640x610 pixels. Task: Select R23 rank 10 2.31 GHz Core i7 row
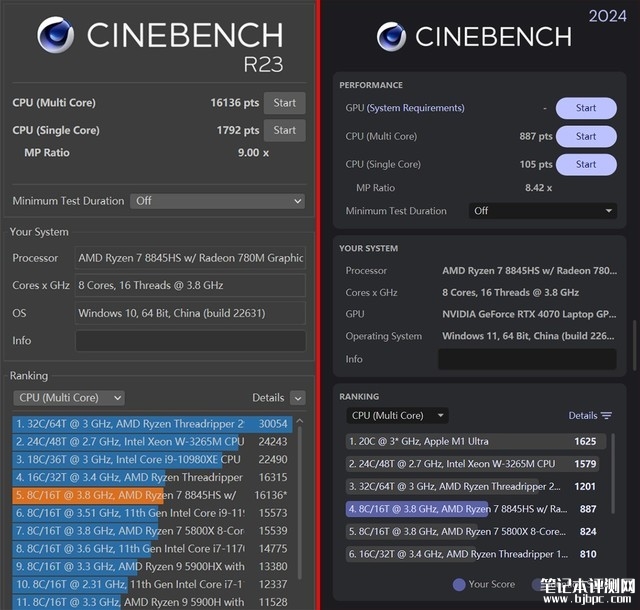point(152,584)
